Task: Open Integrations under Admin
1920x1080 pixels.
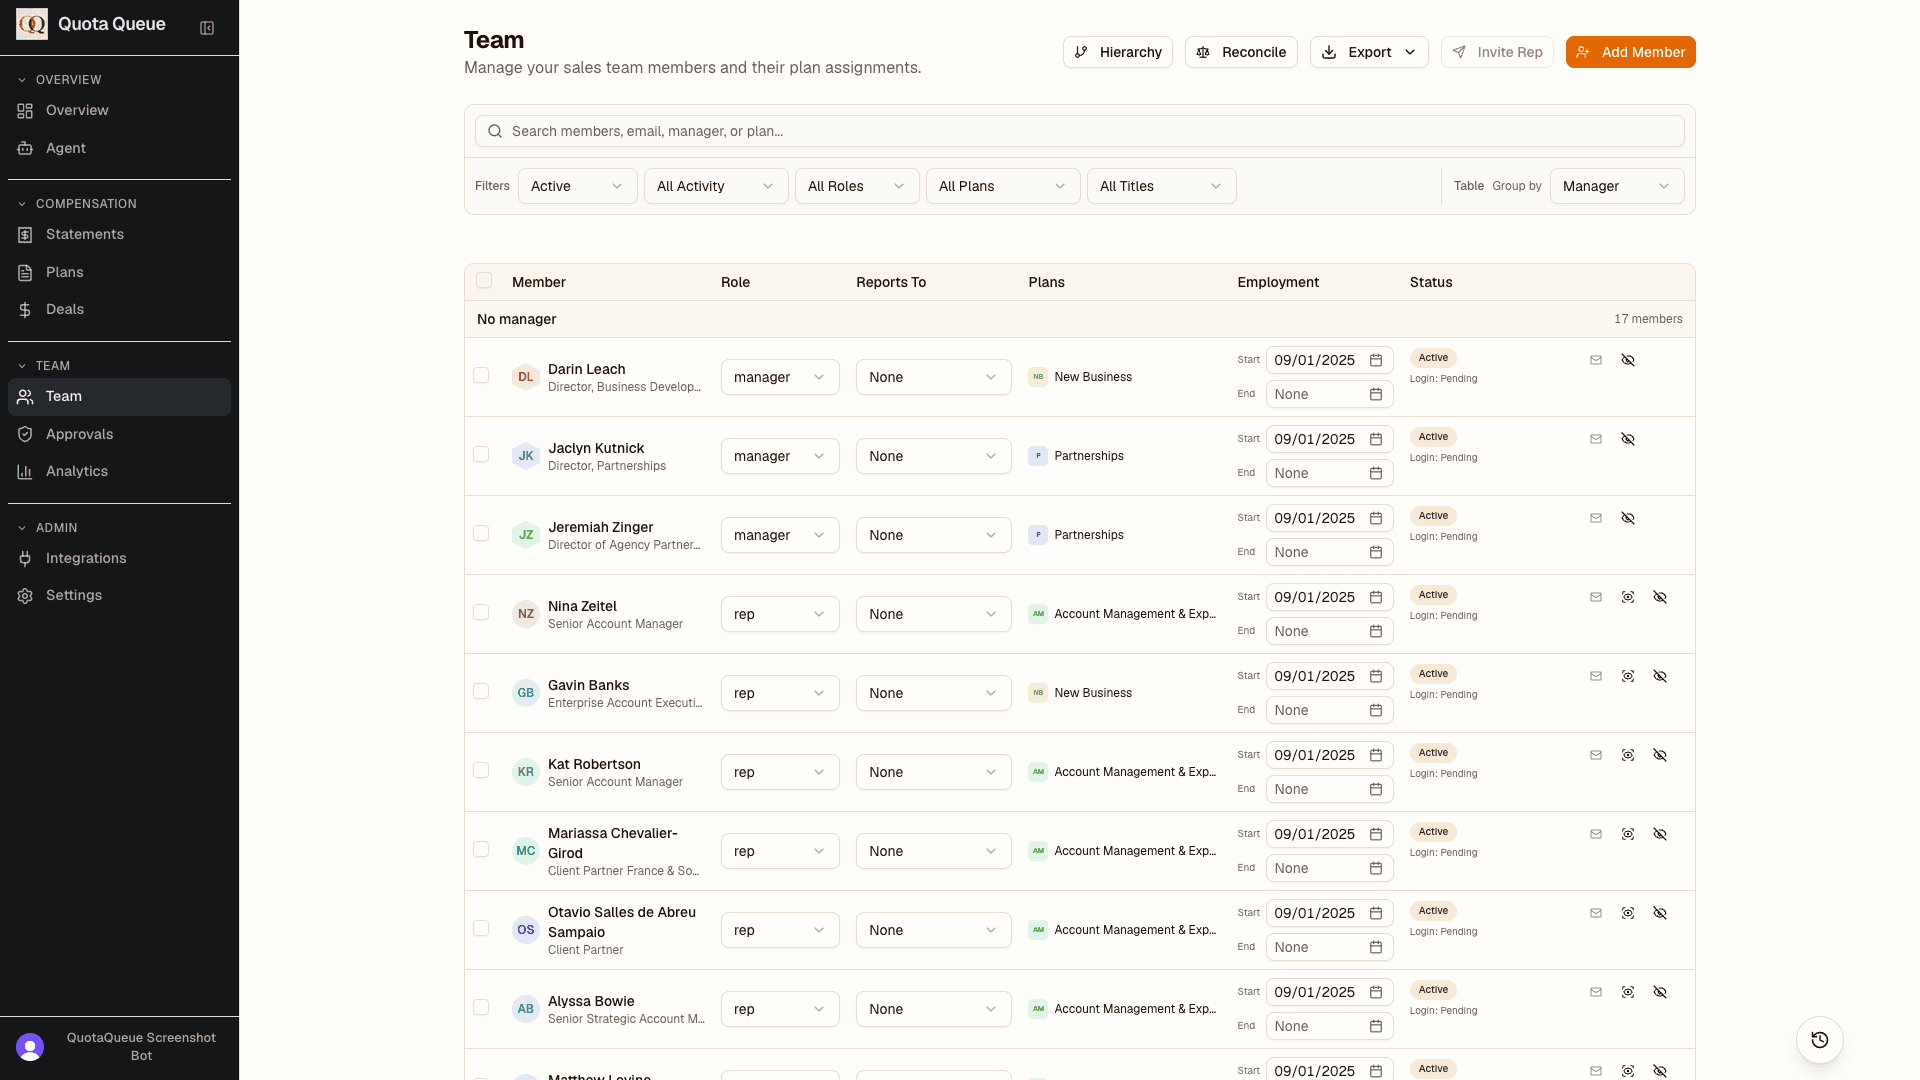Action: pyautogui.click(x=119, y=558)
